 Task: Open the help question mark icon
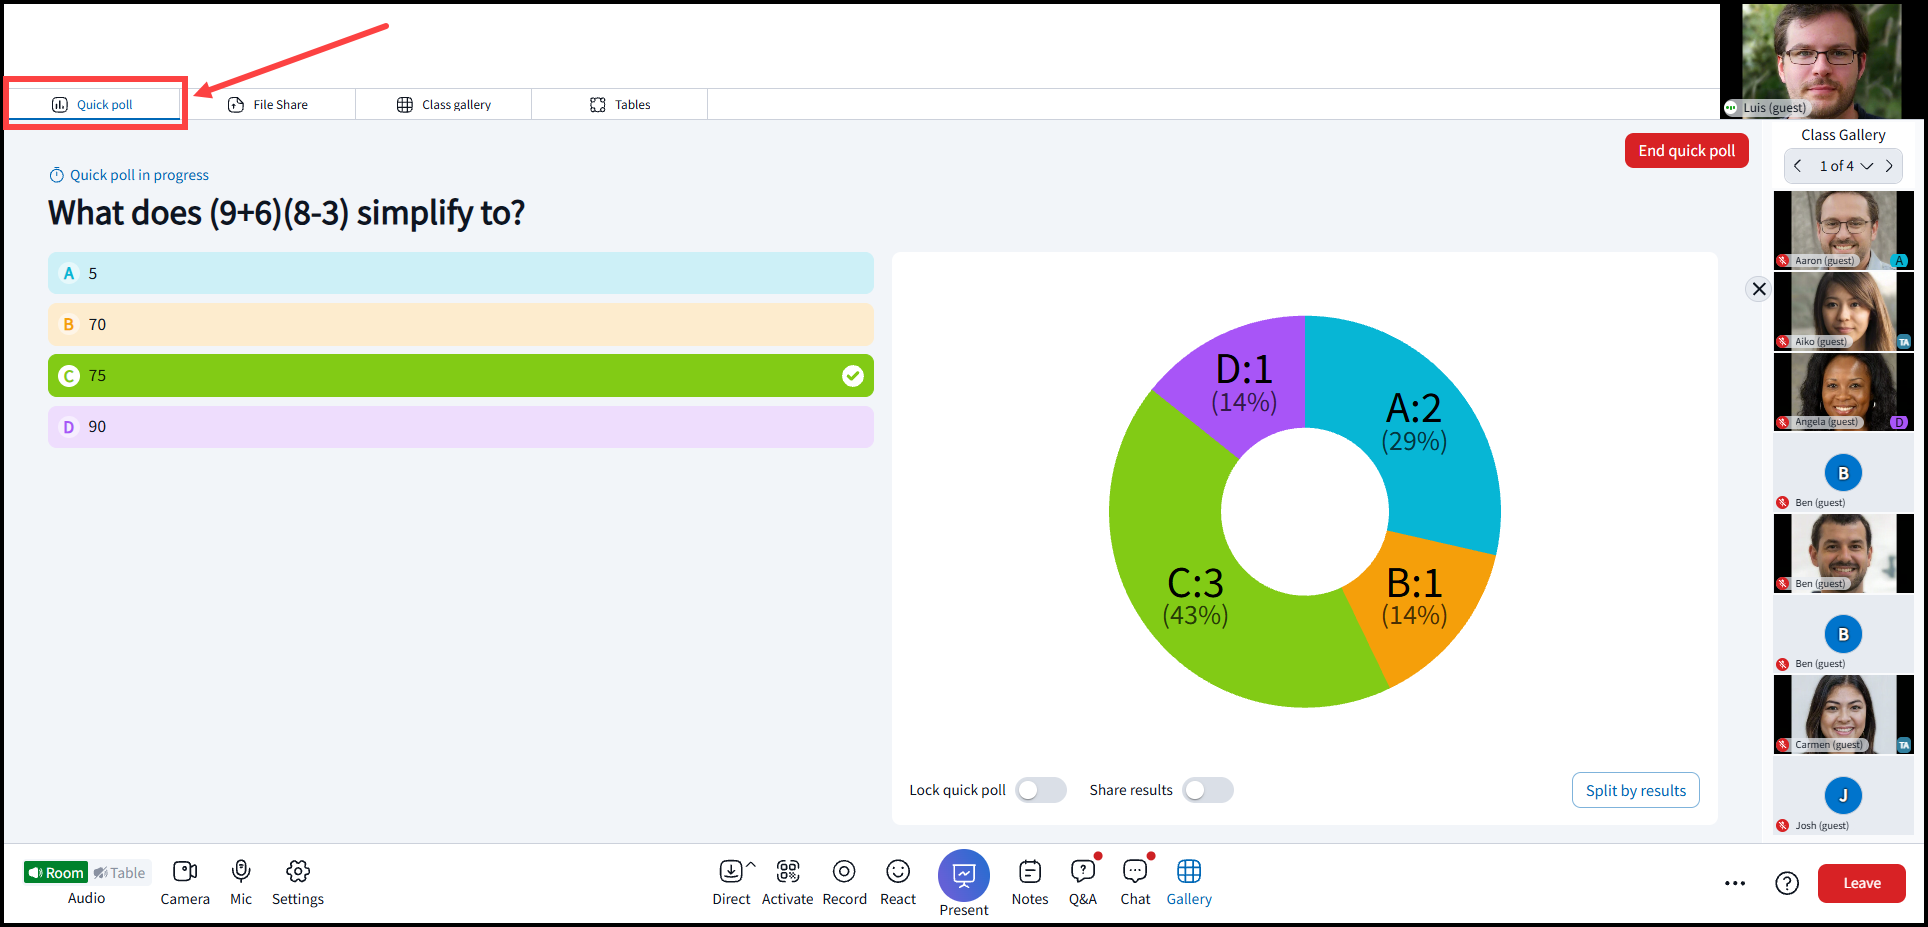[x=1787, y=883]
